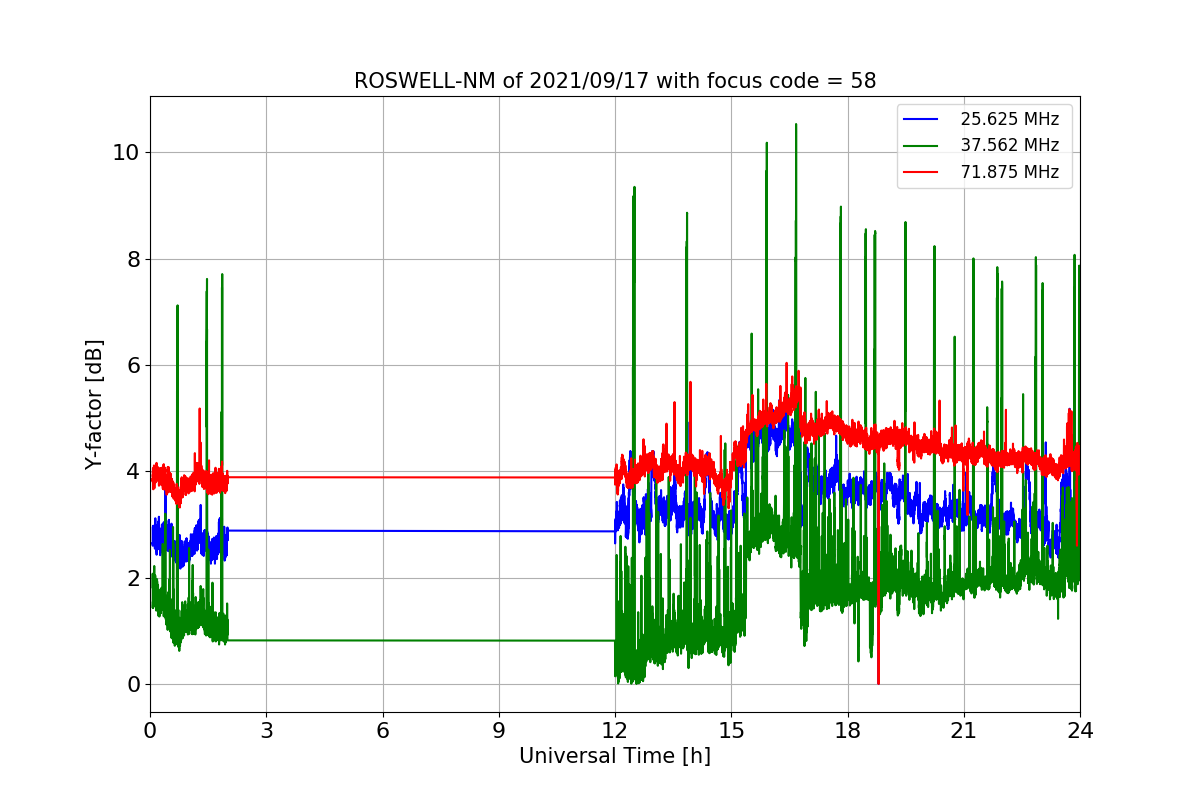The height and width of the screenshot is (800, 1200).
Task: Select x-axis tick label 9
Action: click(x=499, y=730)
